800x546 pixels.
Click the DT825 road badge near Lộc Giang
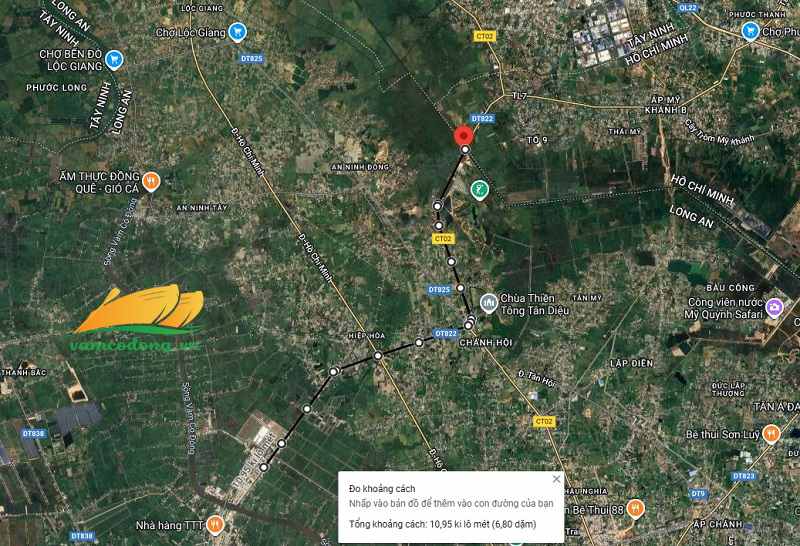[252, 58]
